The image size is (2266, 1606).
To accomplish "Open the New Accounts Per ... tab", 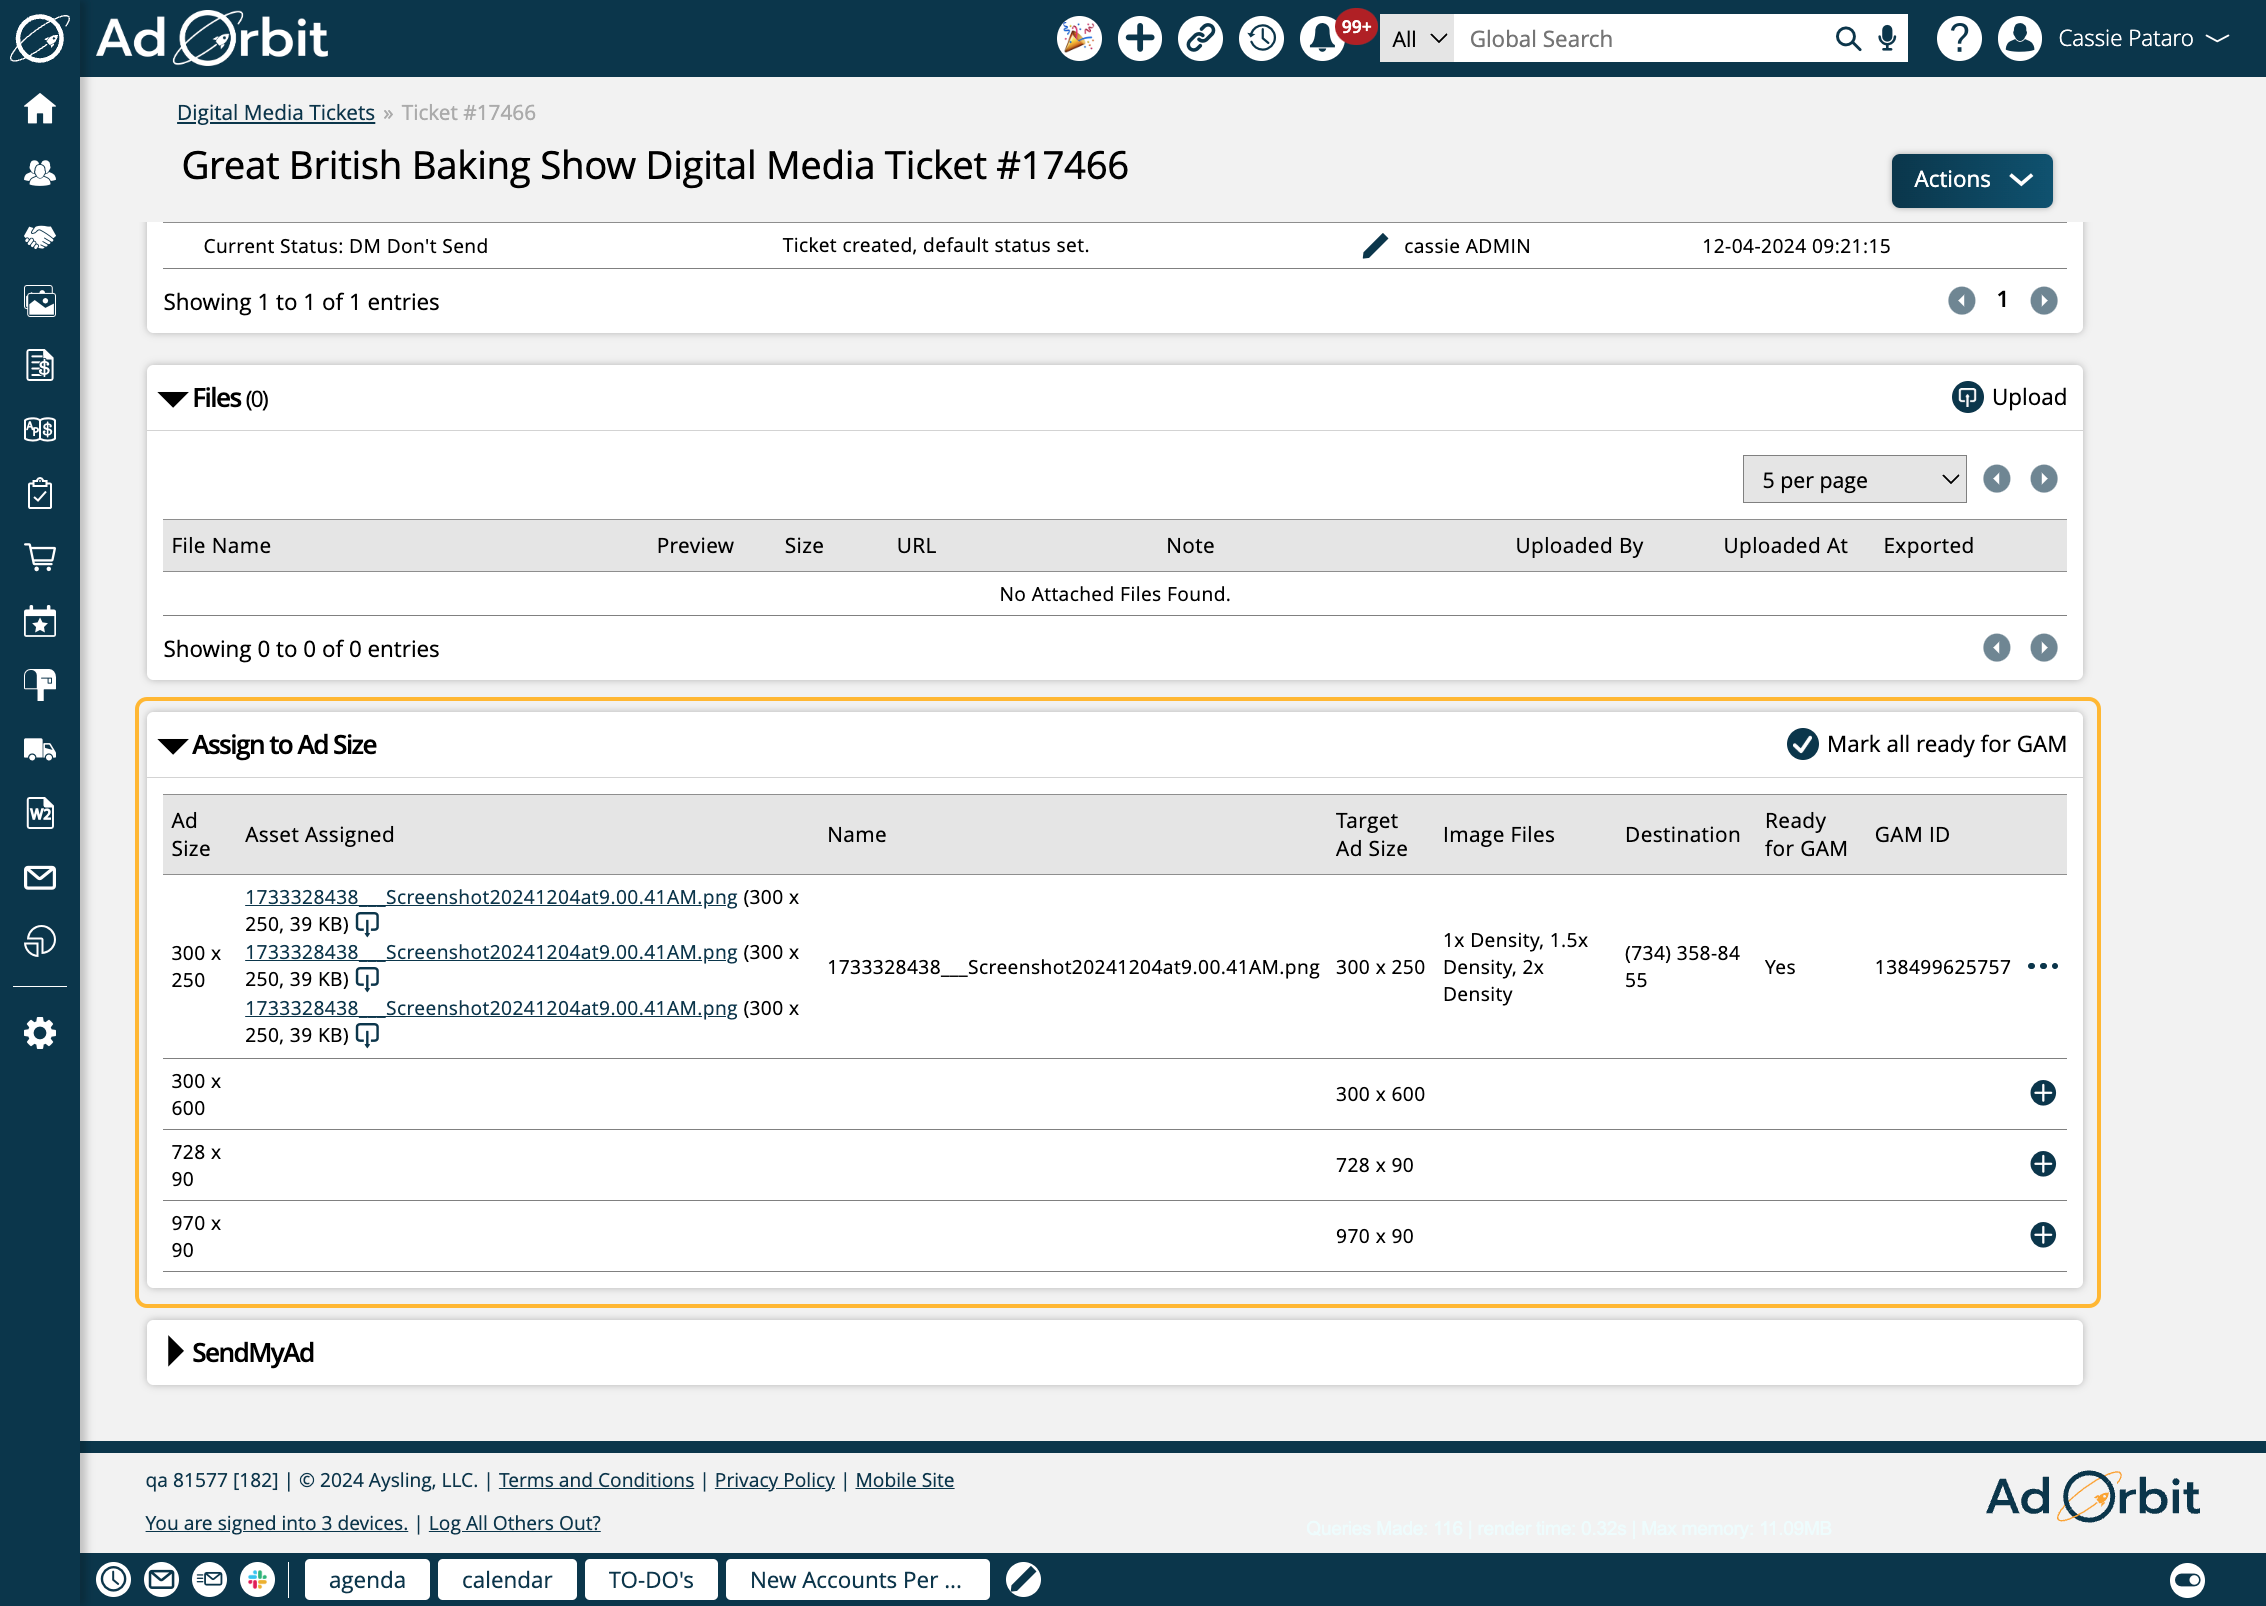I will tap(857, 1580).
